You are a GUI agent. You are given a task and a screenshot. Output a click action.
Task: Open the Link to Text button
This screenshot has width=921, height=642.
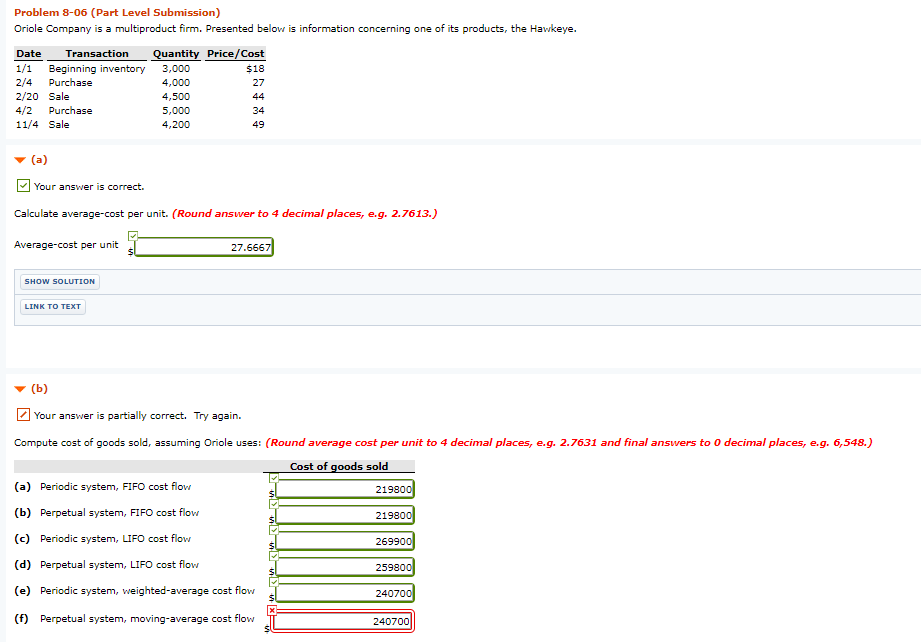[x=53, y=307]
